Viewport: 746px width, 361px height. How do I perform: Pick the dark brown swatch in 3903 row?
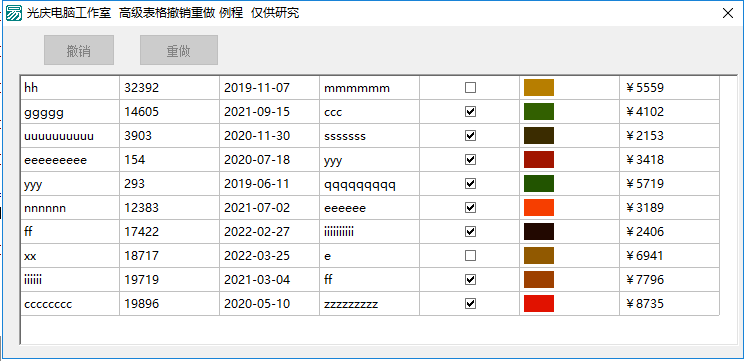point(539,136)
